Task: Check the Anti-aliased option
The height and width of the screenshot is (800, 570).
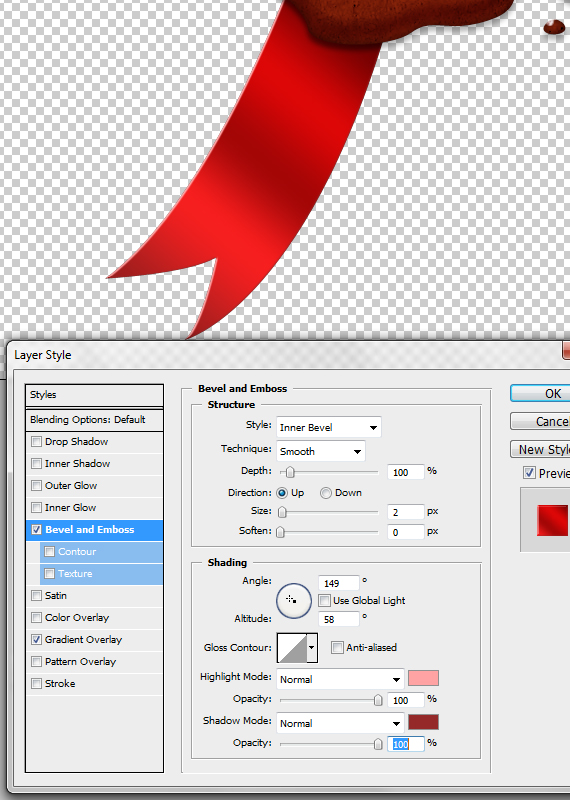Action: tap(337, 647)
